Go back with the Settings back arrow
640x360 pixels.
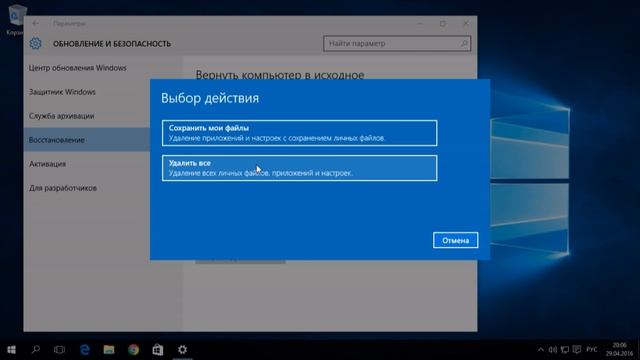tap(36, 23)
